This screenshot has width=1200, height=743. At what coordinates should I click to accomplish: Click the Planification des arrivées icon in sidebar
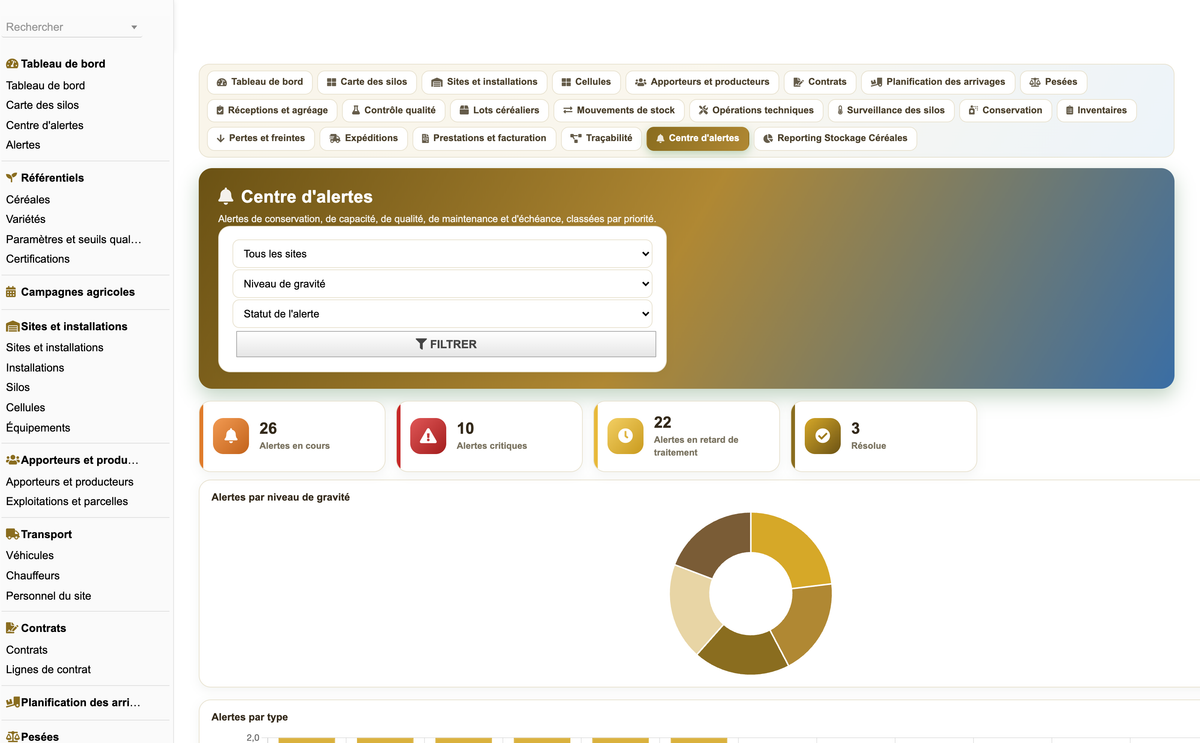pos(13,702)
